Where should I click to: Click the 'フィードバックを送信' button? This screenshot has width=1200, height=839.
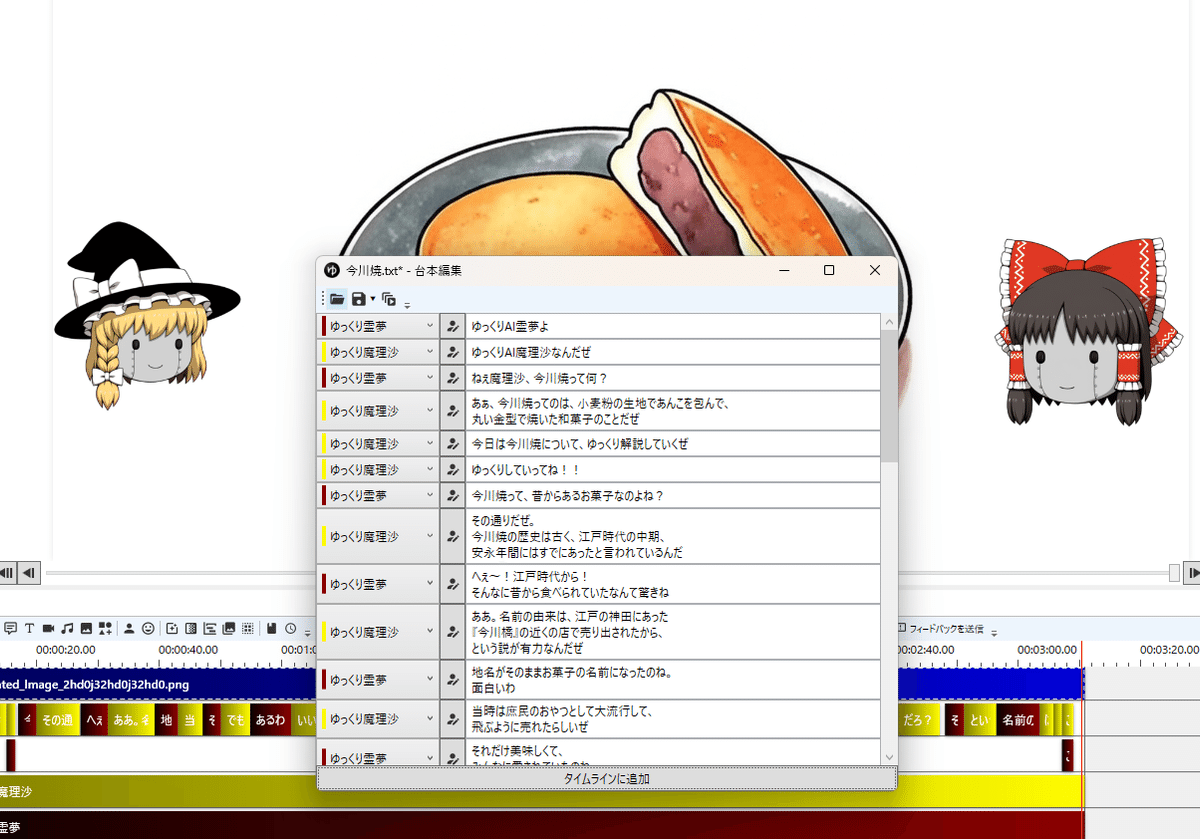940,629
